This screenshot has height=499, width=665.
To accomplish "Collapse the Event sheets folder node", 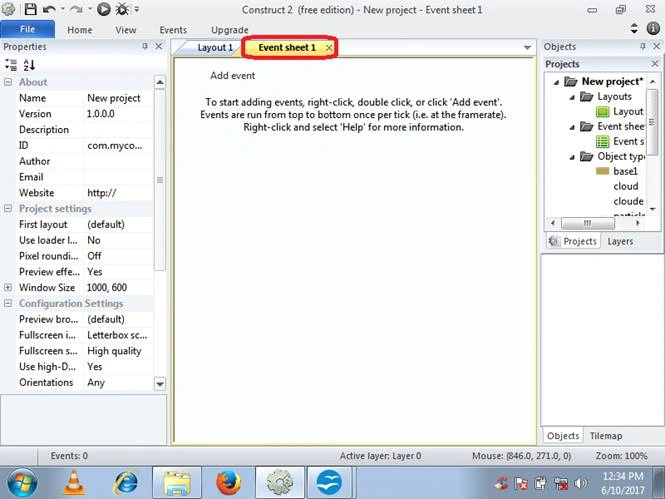I will click(572, 127).
